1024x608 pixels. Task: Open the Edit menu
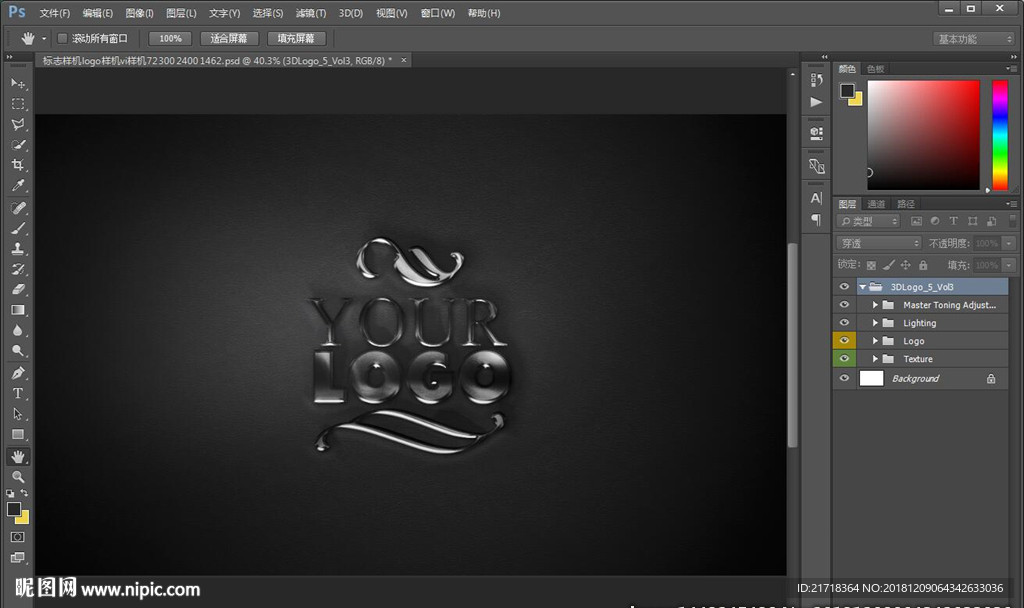[97, 13]
